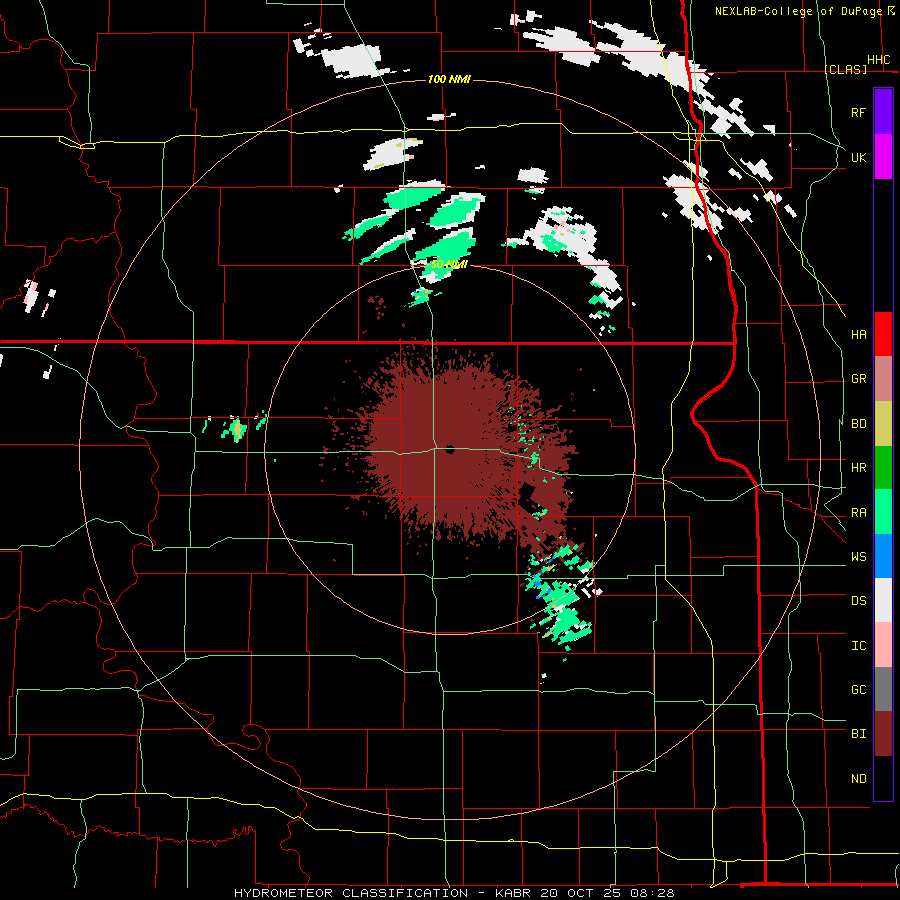The image size is (900, 900).
Task: Click the 'WS' legend label
Action: point(858,557)
